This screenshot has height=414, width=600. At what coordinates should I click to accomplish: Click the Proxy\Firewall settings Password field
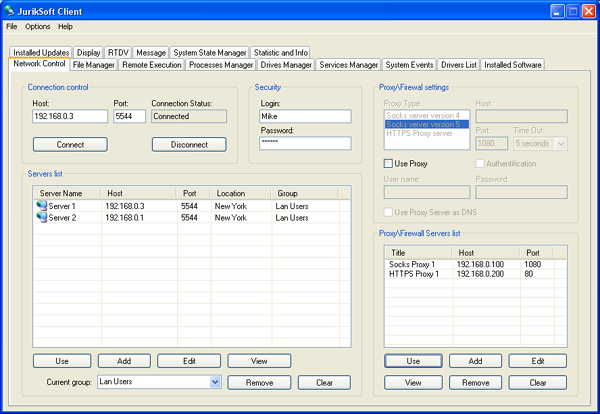pyautogui.click(x=521, y=192)
